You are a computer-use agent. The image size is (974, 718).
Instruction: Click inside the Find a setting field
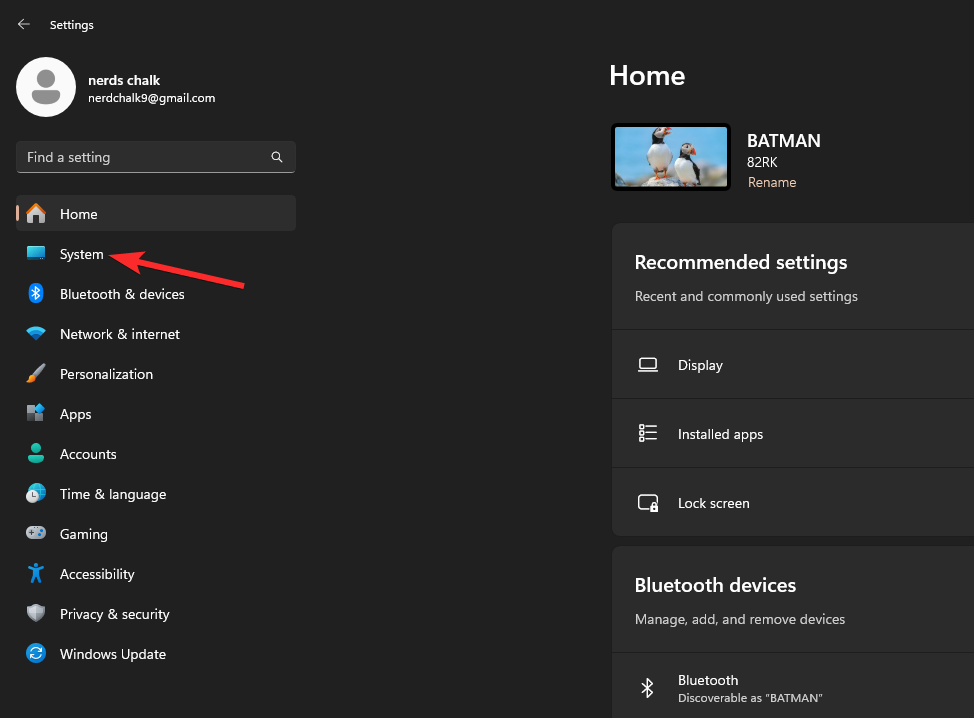pos(140,157)
